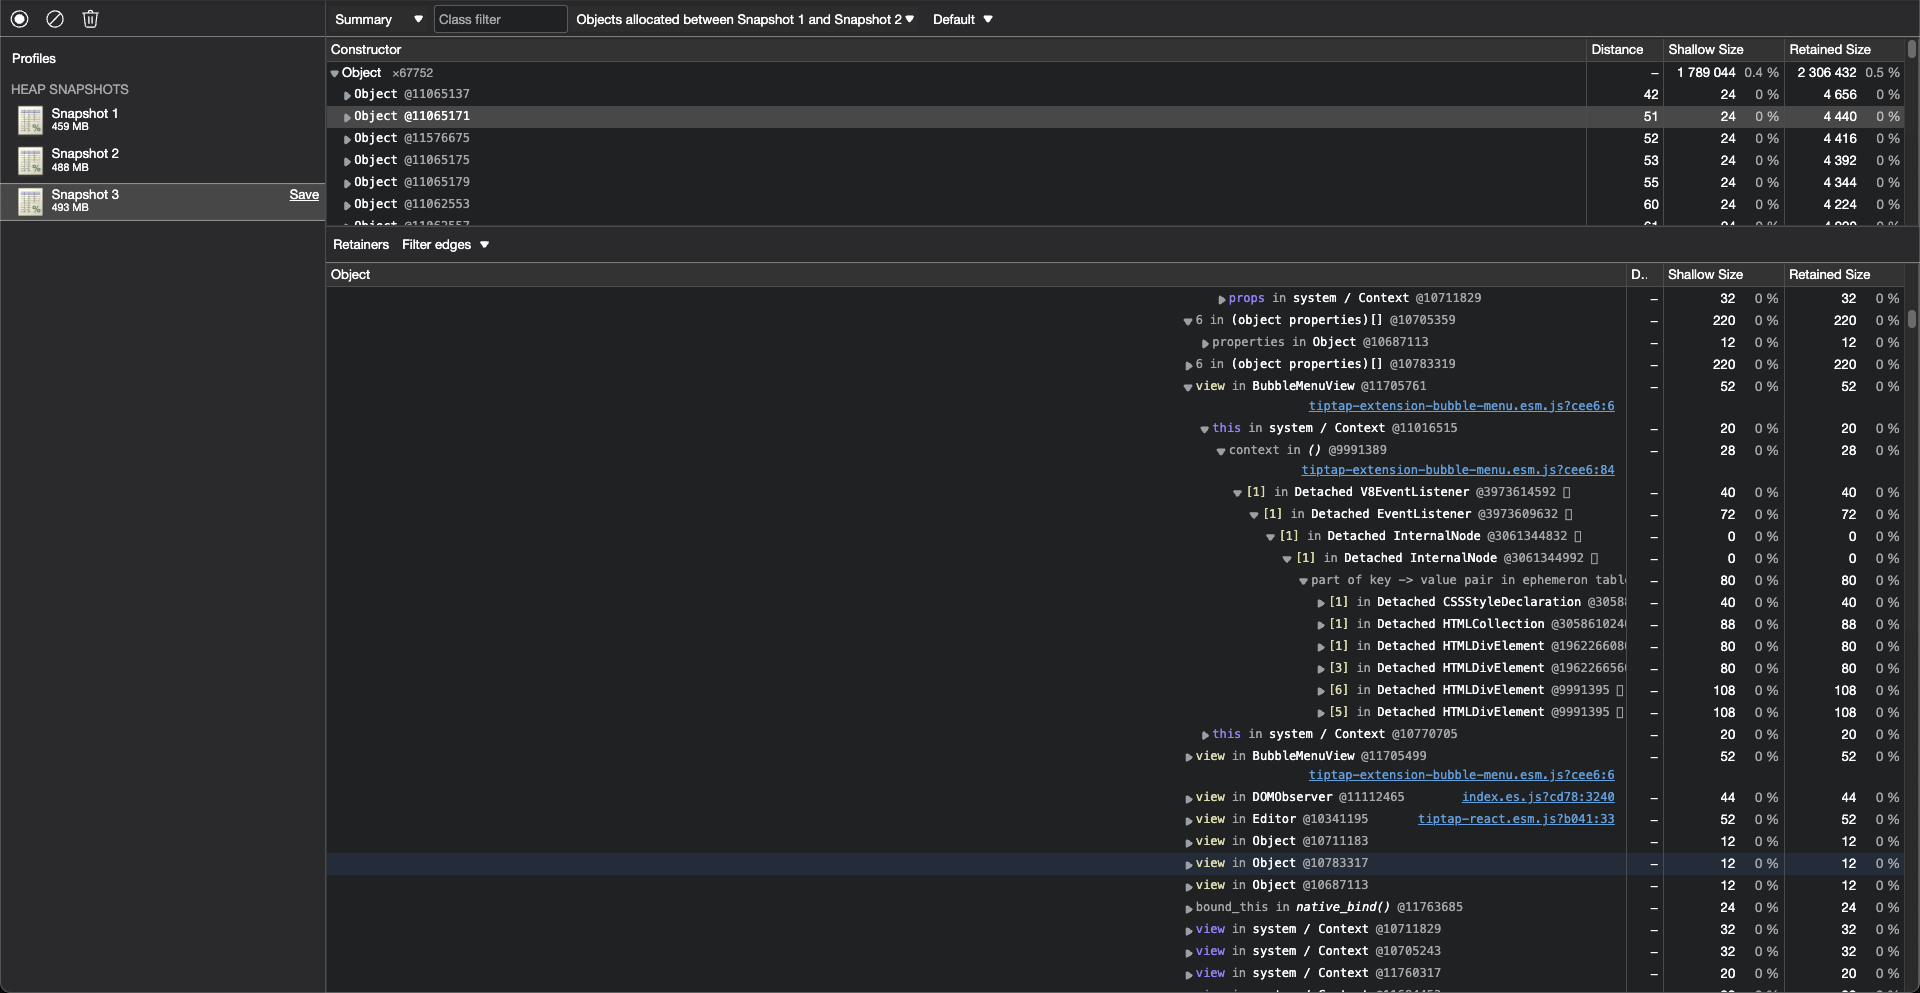1920x993 pixels.
Task: Click the delete selected profile trash icon
Action: pos(91,19)
